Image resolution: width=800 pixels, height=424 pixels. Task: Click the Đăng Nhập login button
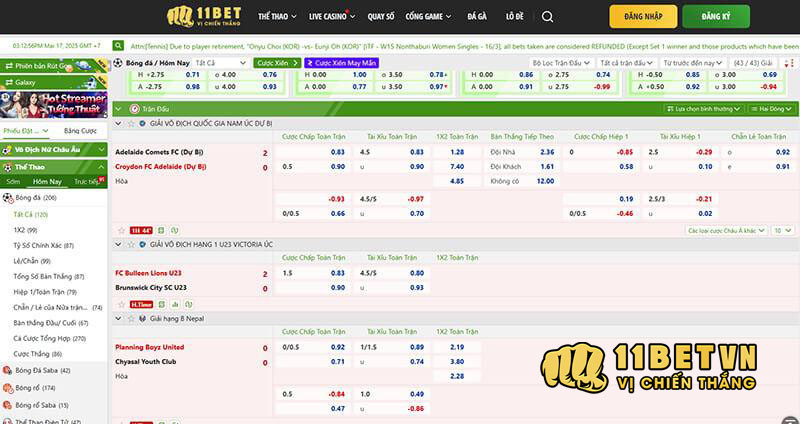(644, 17)
